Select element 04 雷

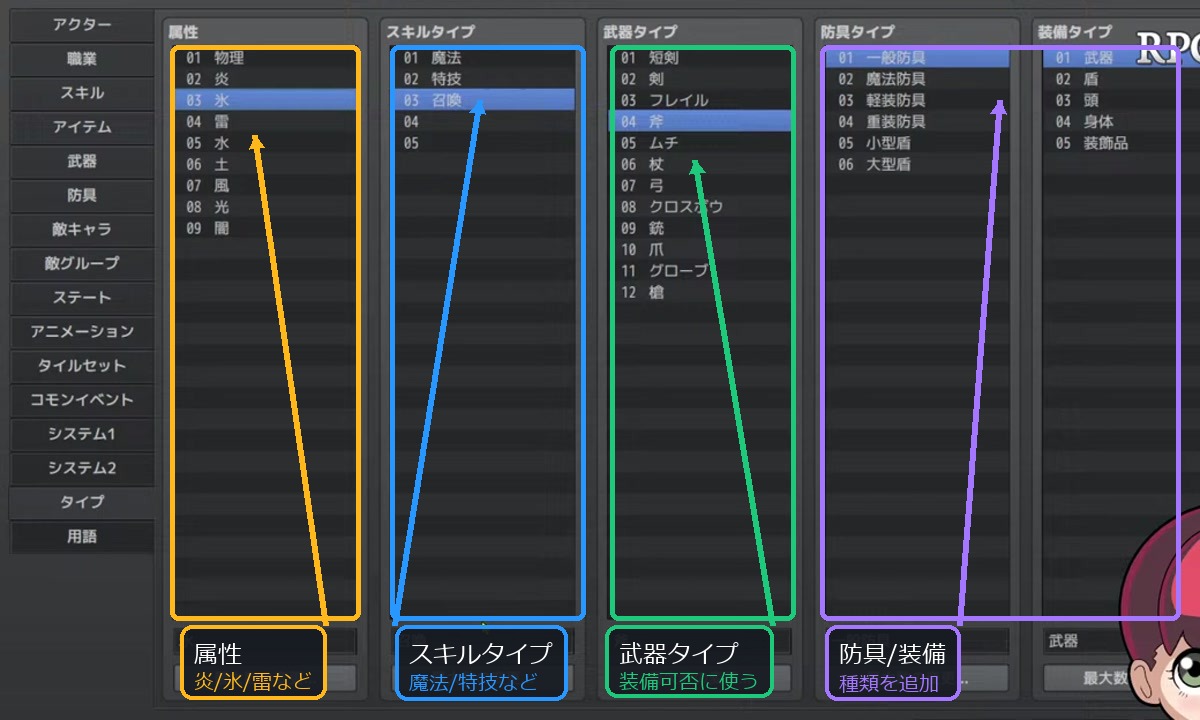point(265,121)
